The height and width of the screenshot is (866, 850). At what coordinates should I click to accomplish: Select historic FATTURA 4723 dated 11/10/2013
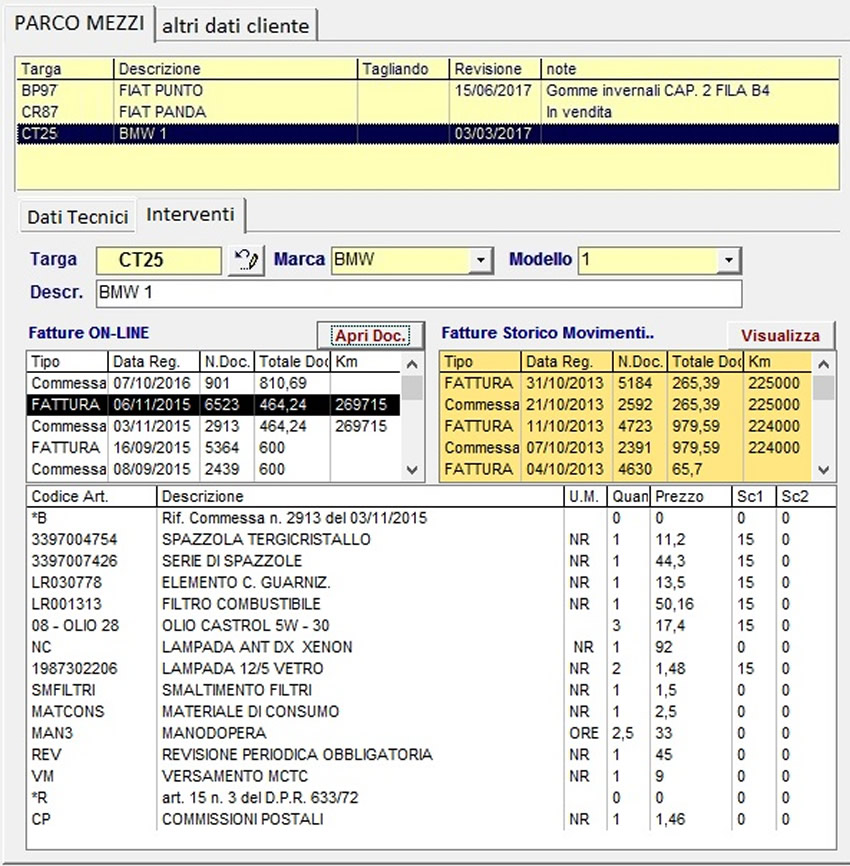point(626,426)
